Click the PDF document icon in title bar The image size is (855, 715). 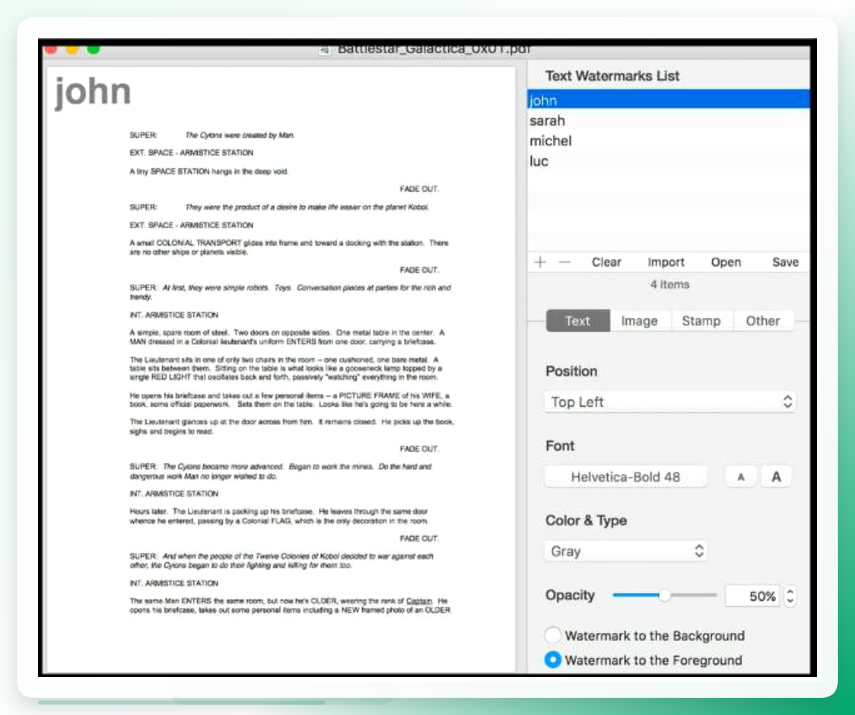324,50
